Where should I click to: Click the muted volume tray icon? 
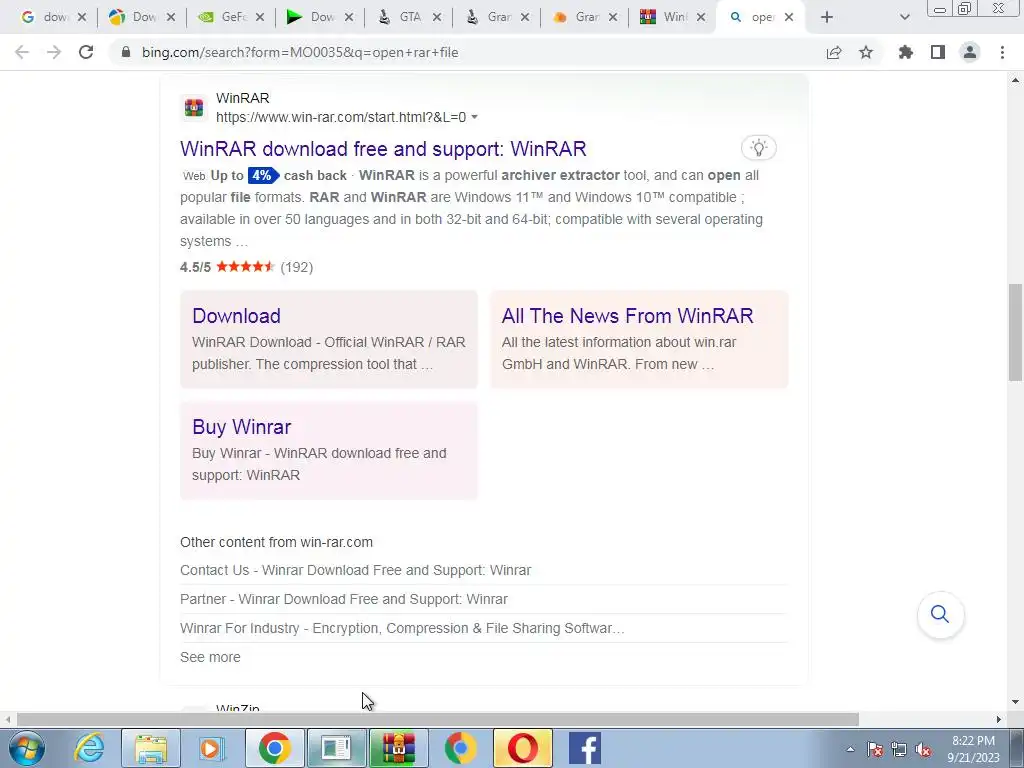(923, 750)
